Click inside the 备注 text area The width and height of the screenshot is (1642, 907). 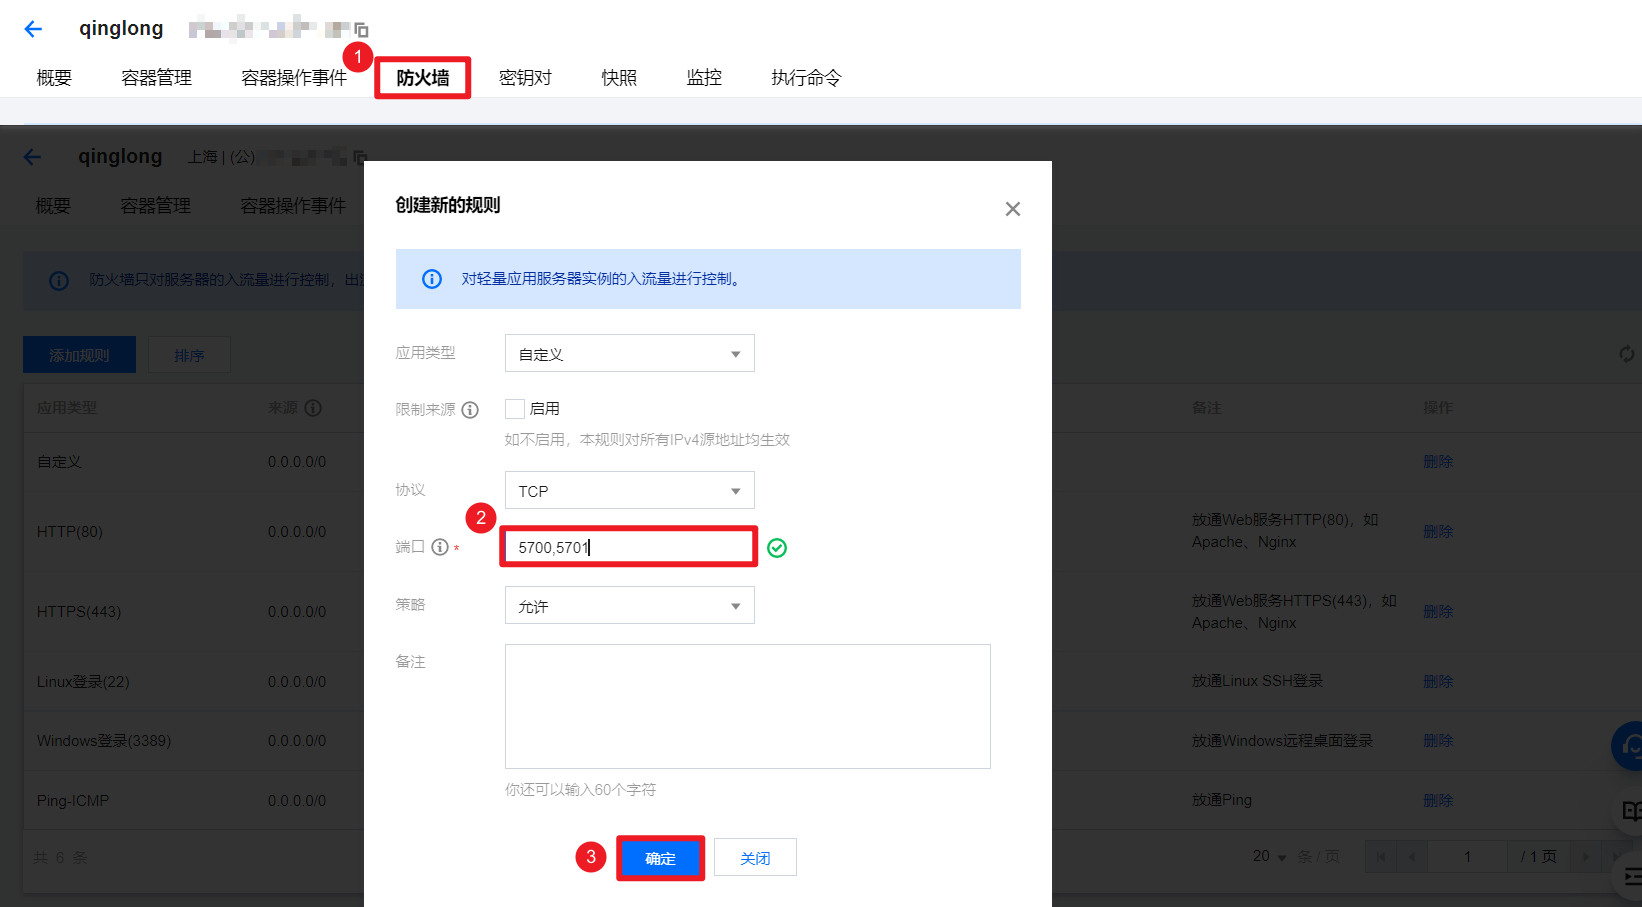(x=748, y=706)
